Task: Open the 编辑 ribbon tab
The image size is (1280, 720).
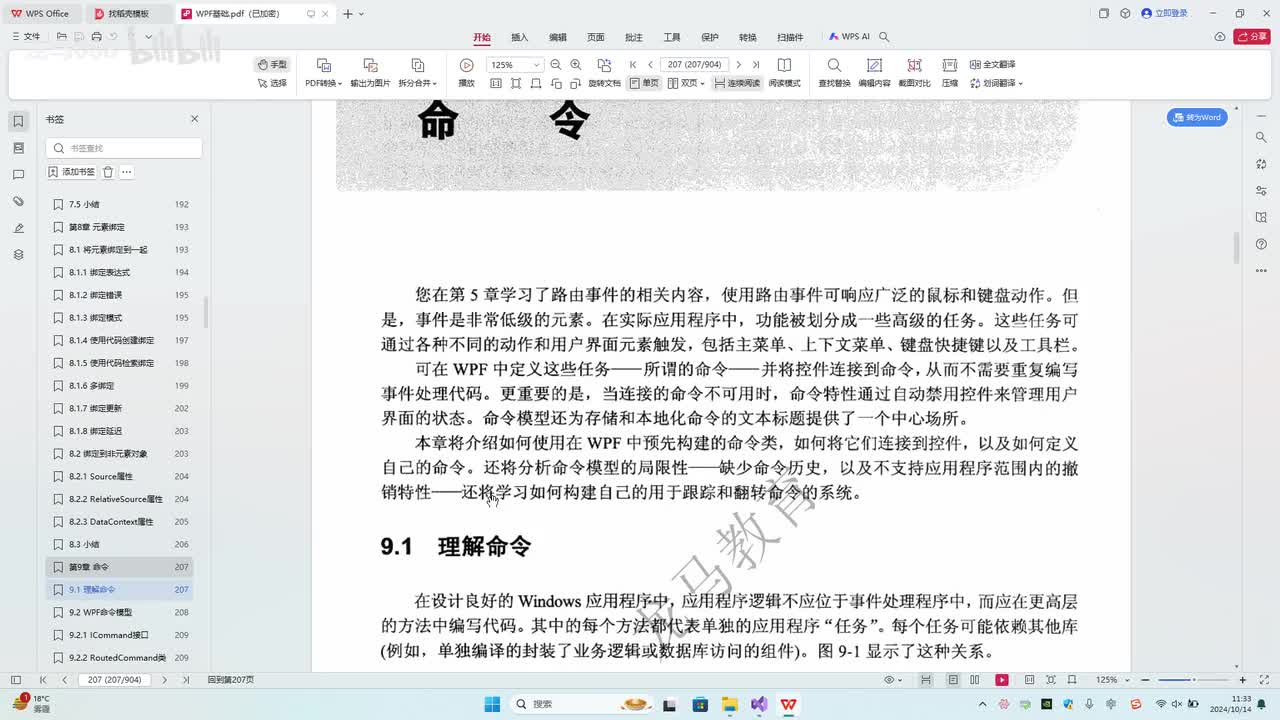Action: click(x=558, y=37)
